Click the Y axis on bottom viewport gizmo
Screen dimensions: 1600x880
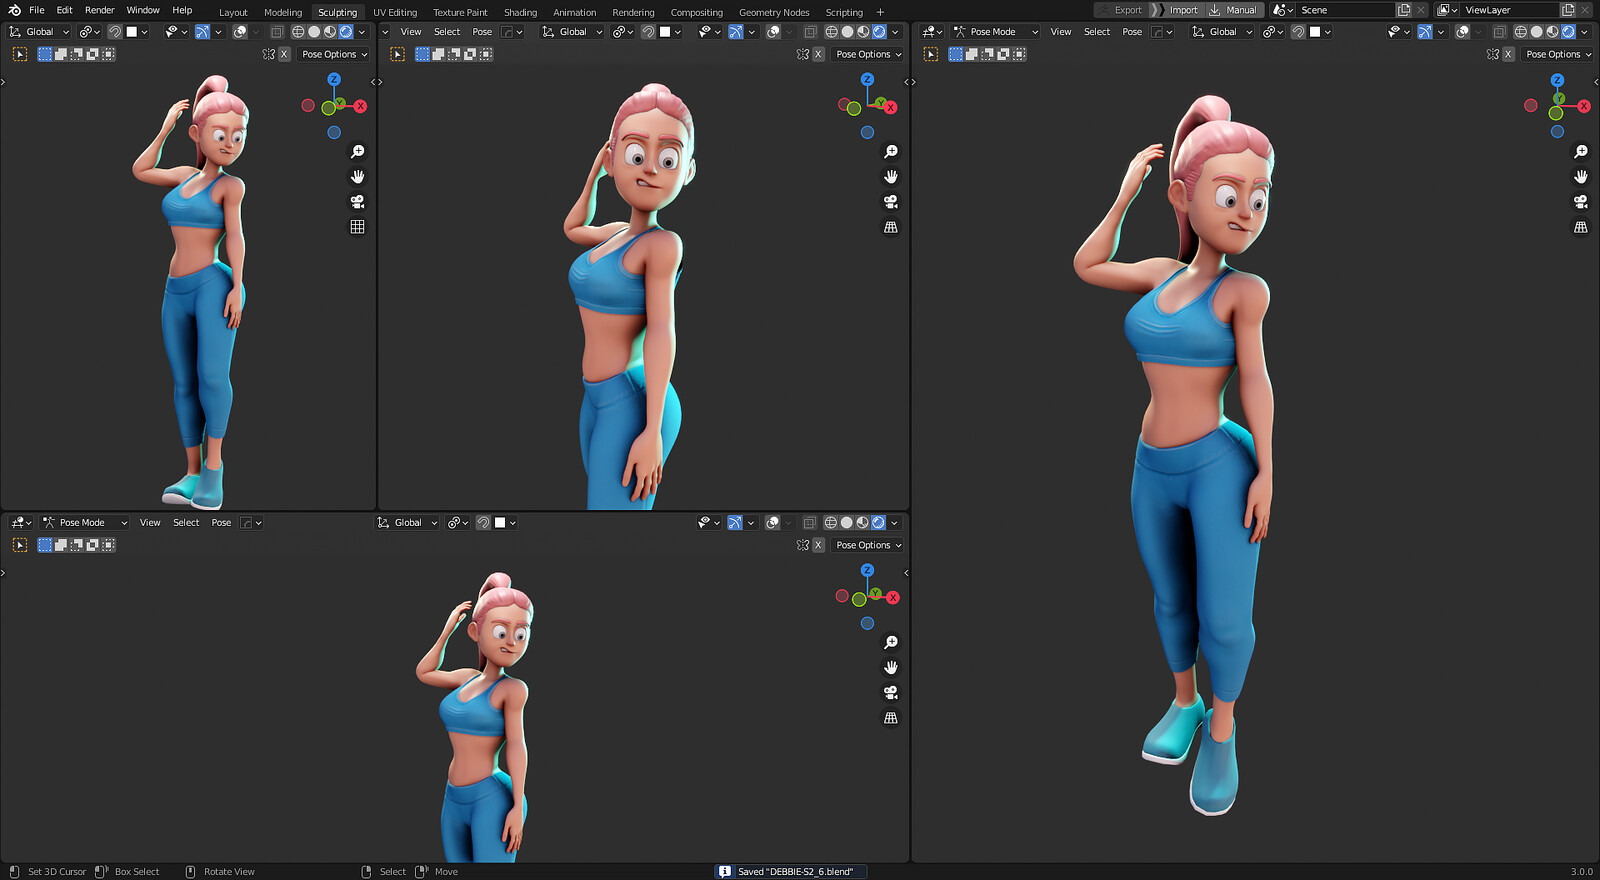pyautogui.click(x=875, y=594)
